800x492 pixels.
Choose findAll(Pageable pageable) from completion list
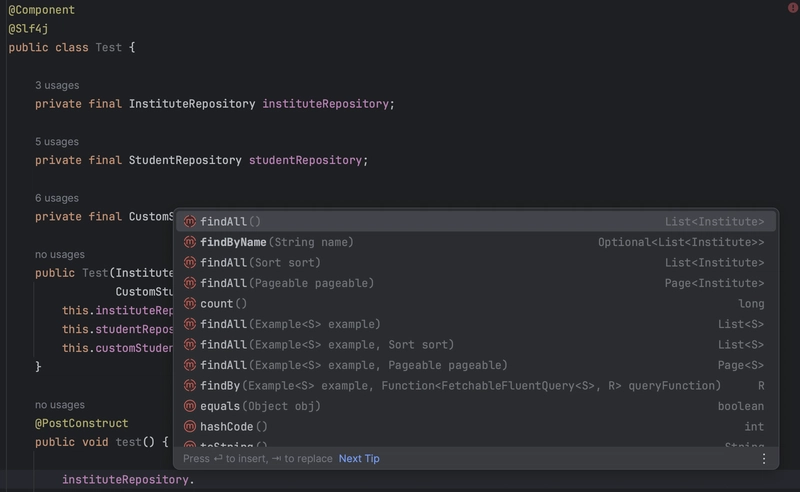click(x=476, y=283)
